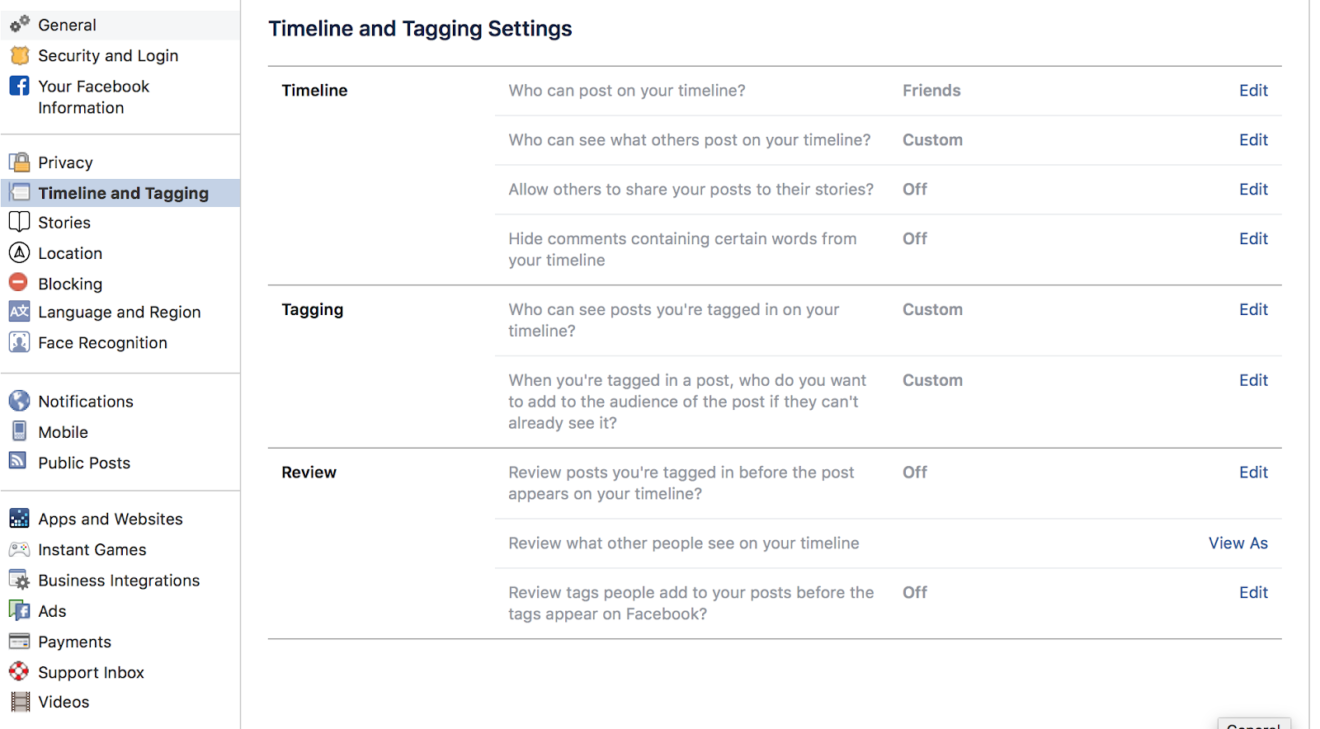Click the General button at bottom right
The width and height of the screenshot is (1320, 729).
tap(1253, 725)
